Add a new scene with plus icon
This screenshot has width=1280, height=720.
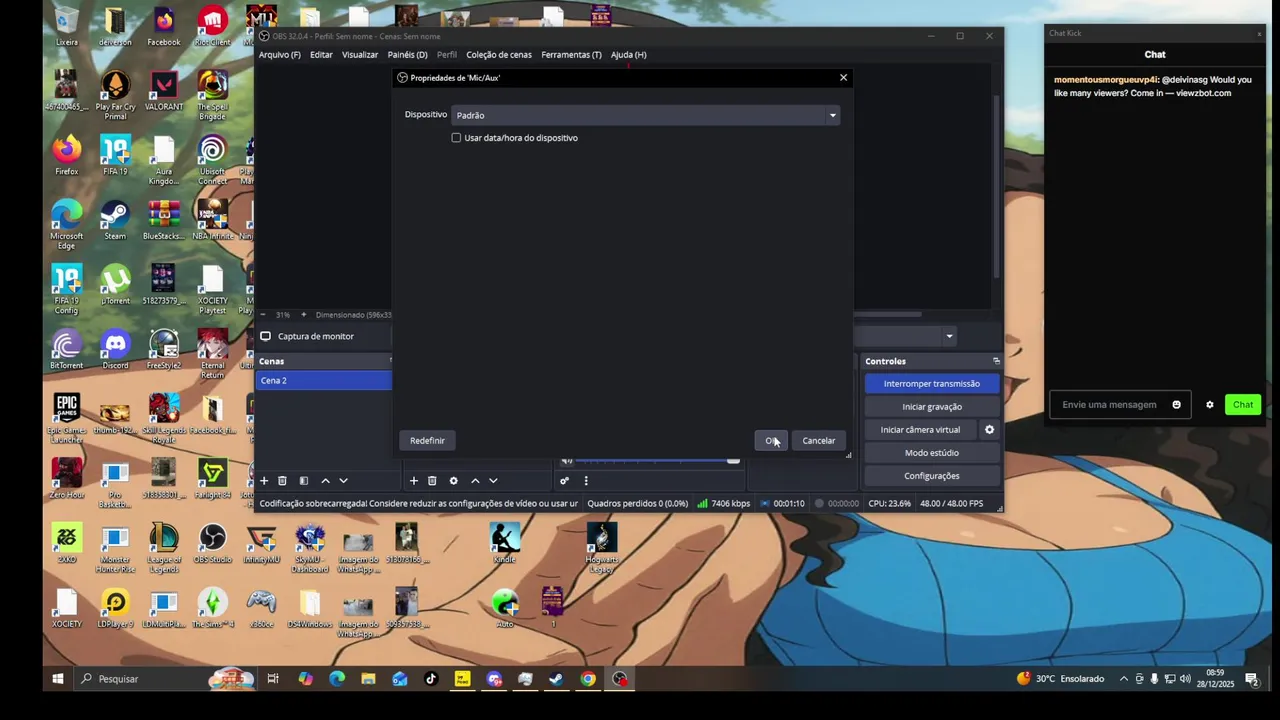pos(264,481)
